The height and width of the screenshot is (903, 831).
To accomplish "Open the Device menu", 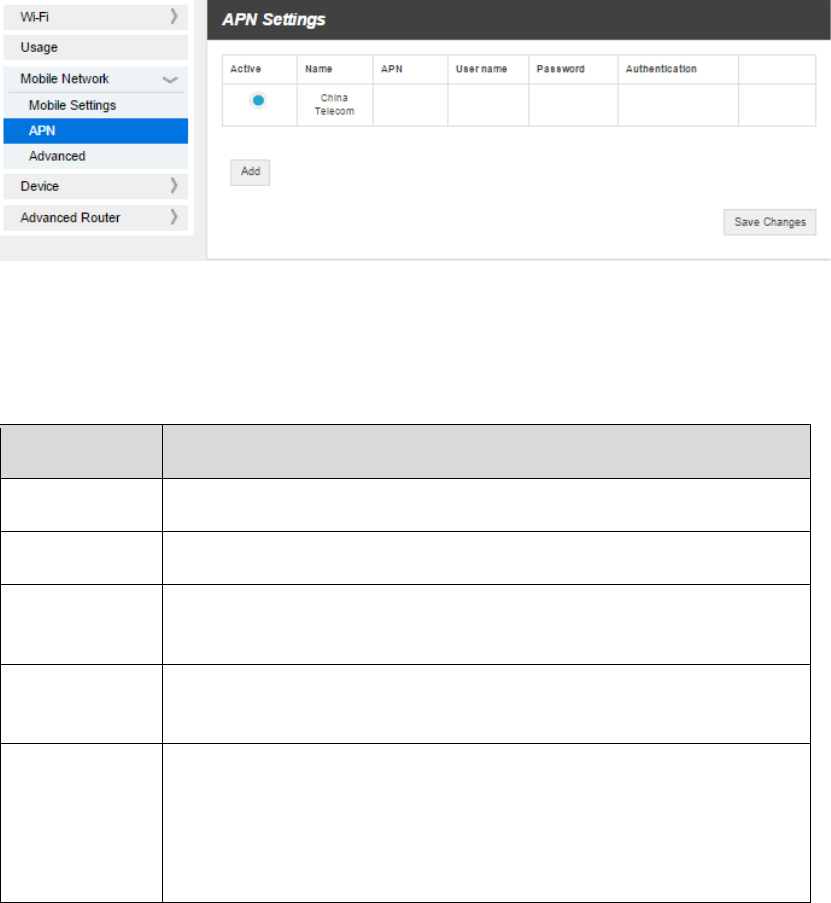I will [96, 186].
